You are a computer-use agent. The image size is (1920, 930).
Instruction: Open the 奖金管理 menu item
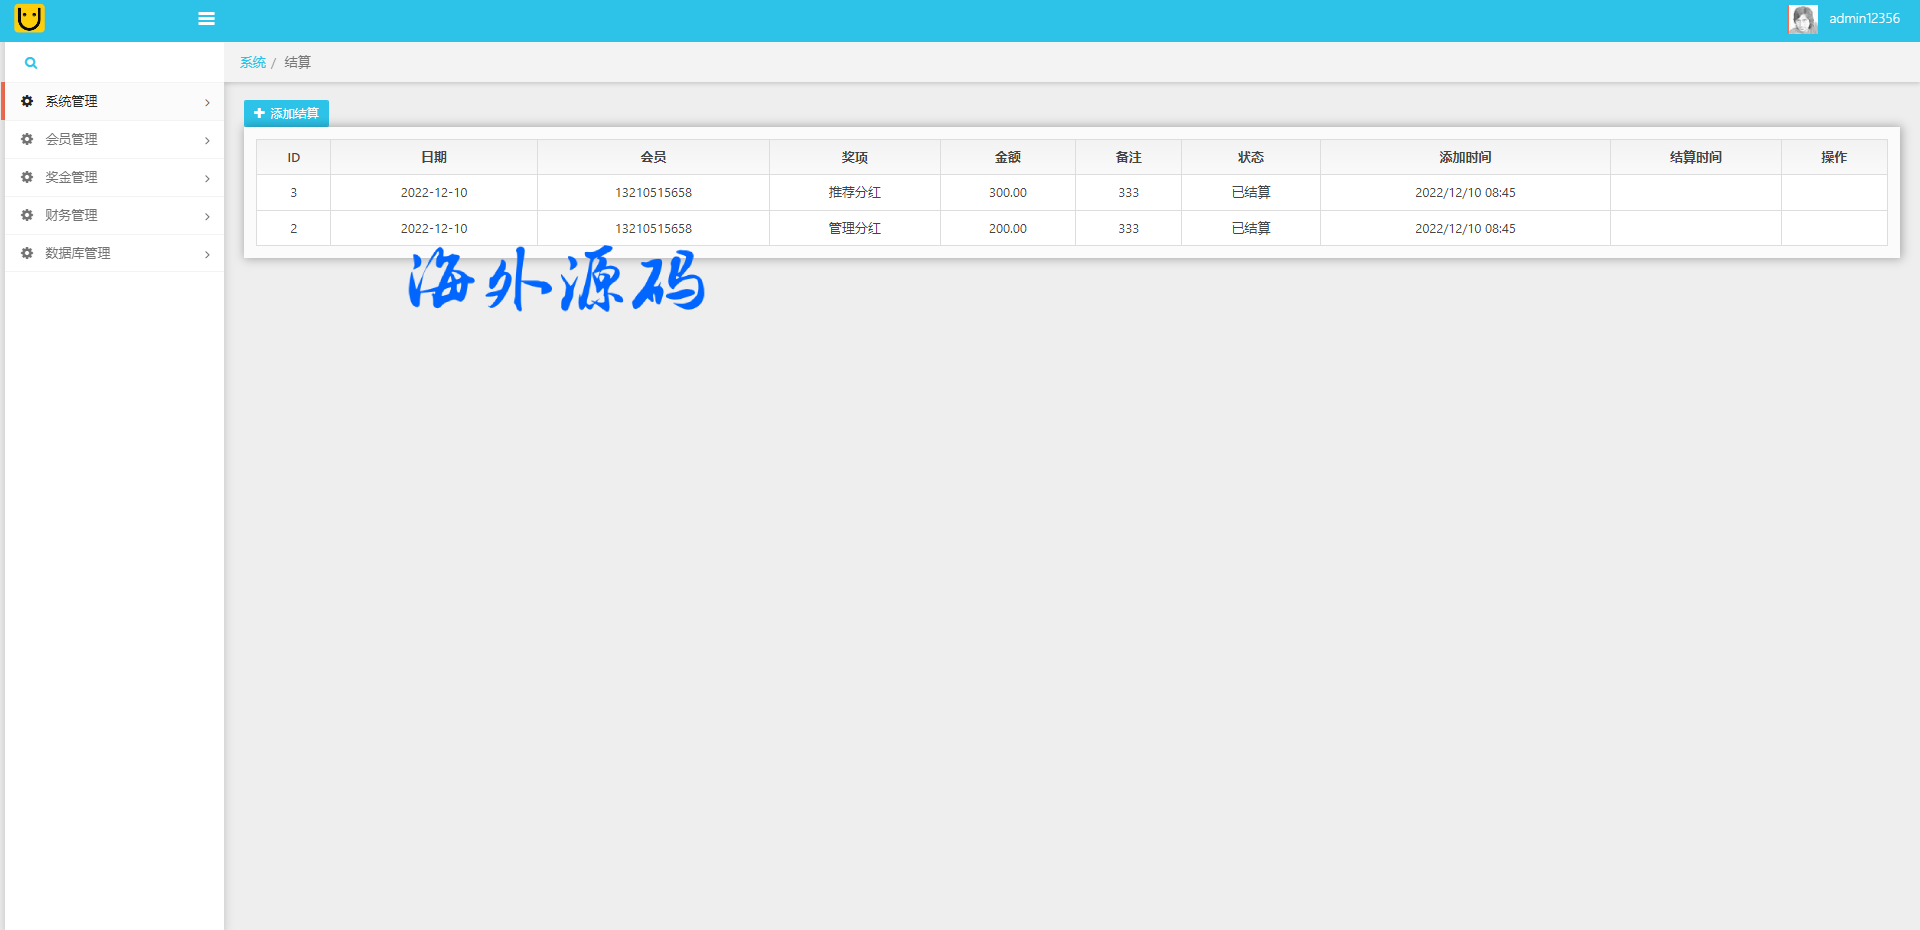click(71, 177)
